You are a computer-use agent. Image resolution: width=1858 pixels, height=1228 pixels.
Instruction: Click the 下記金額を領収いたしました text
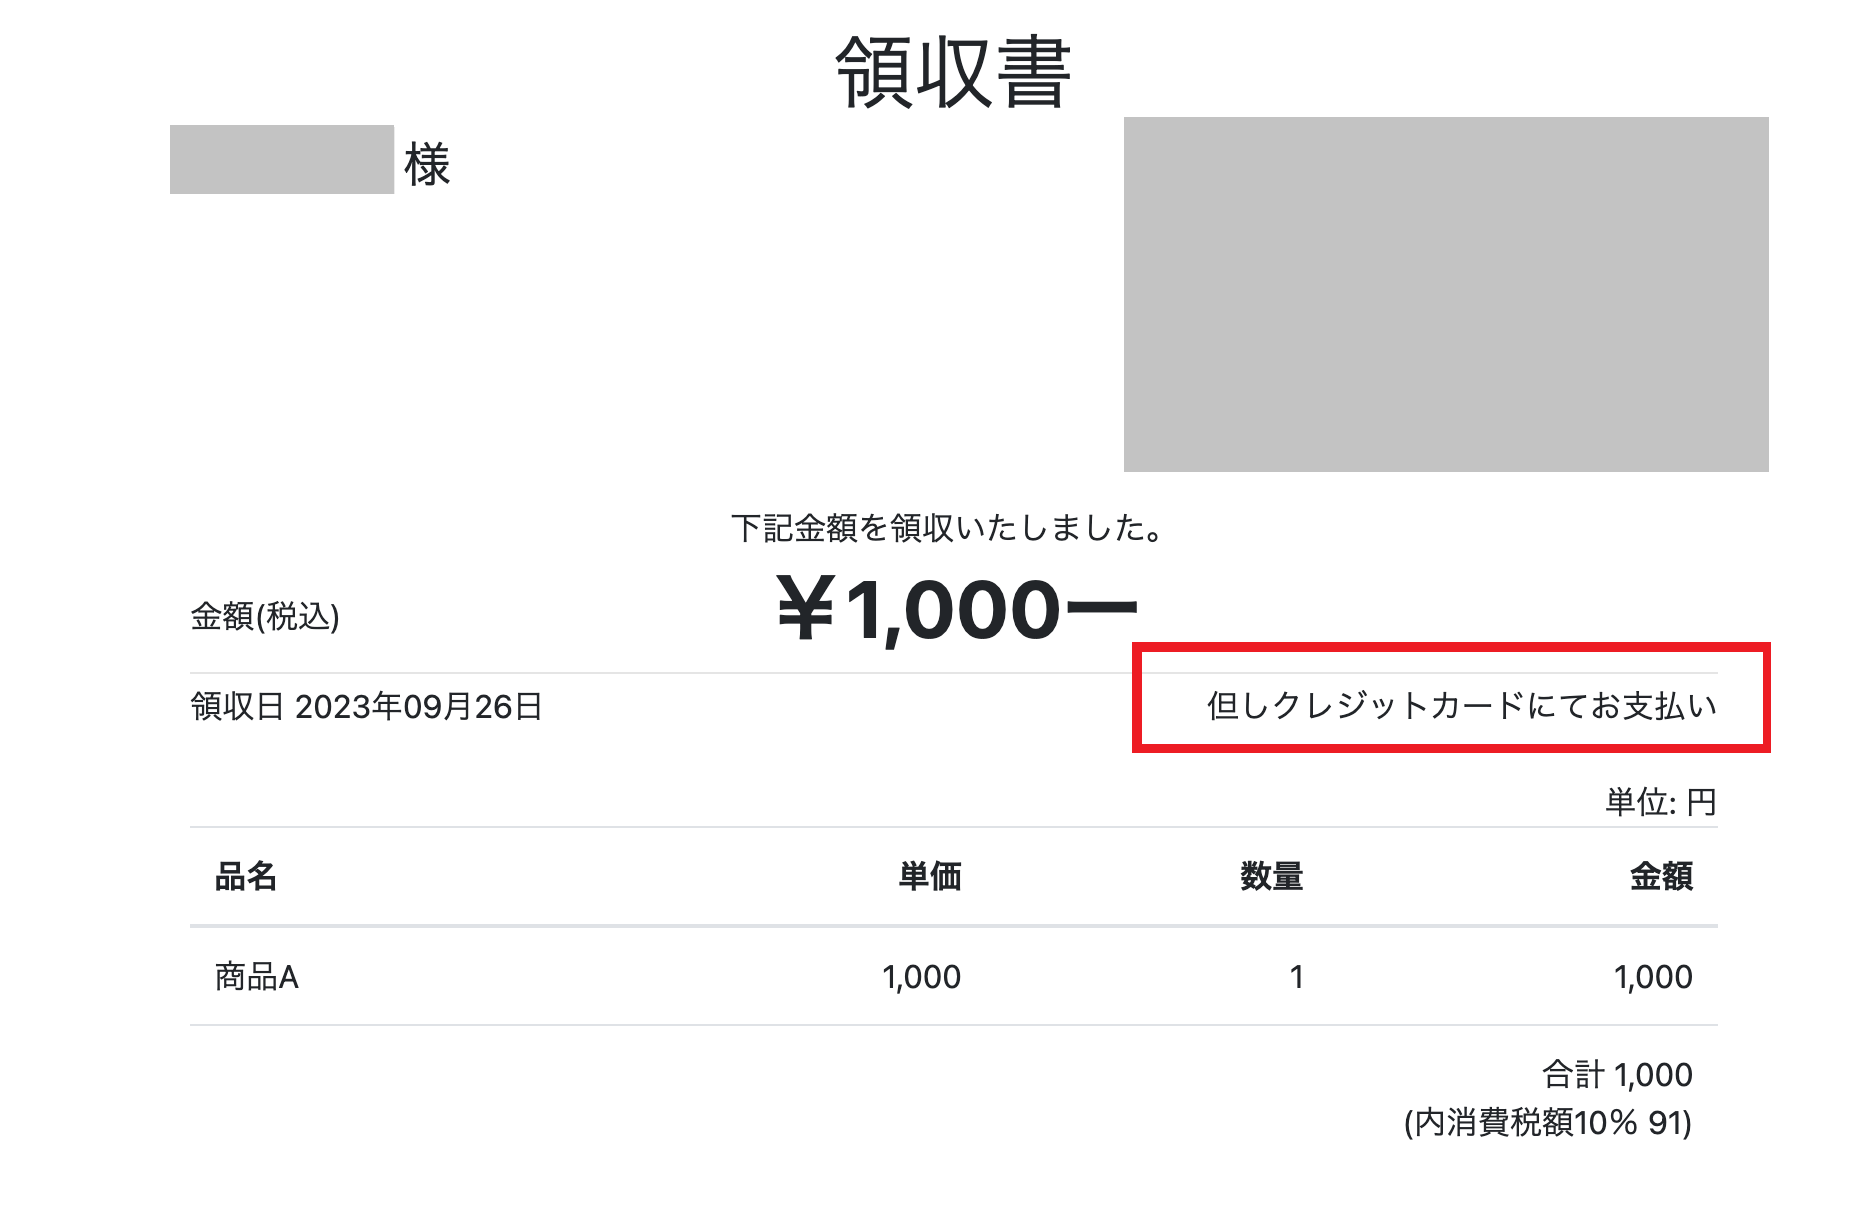[947, 528]
